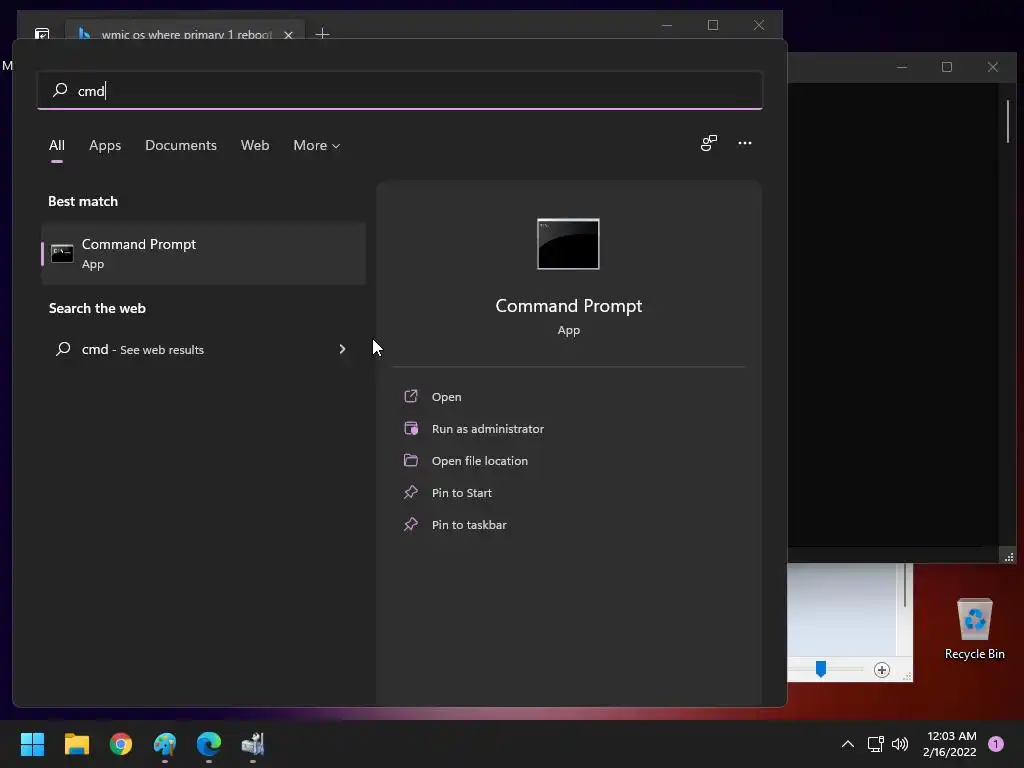Click the Run as administrator shield icon

pos(411,428)
